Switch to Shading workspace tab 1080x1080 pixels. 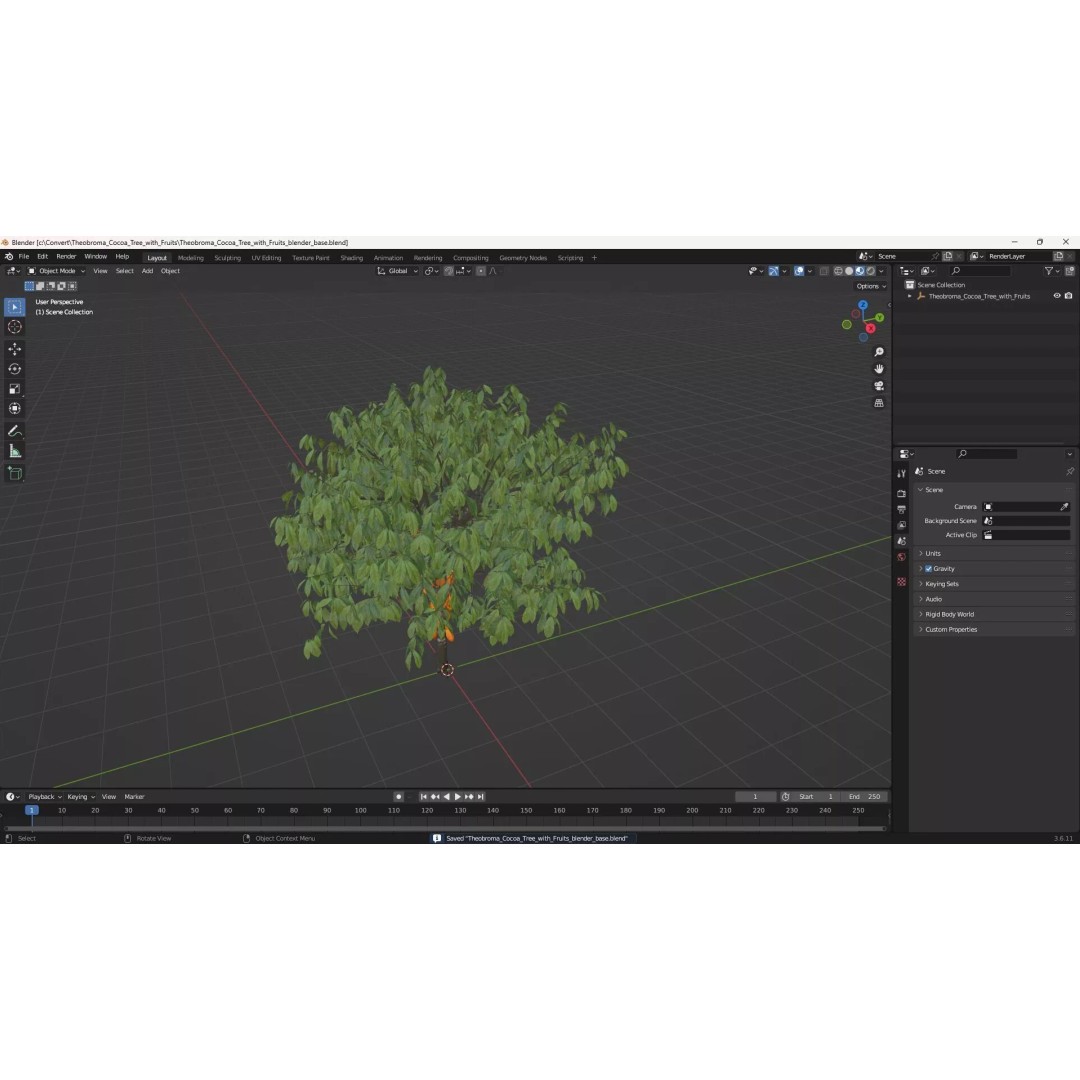point(351,258)
